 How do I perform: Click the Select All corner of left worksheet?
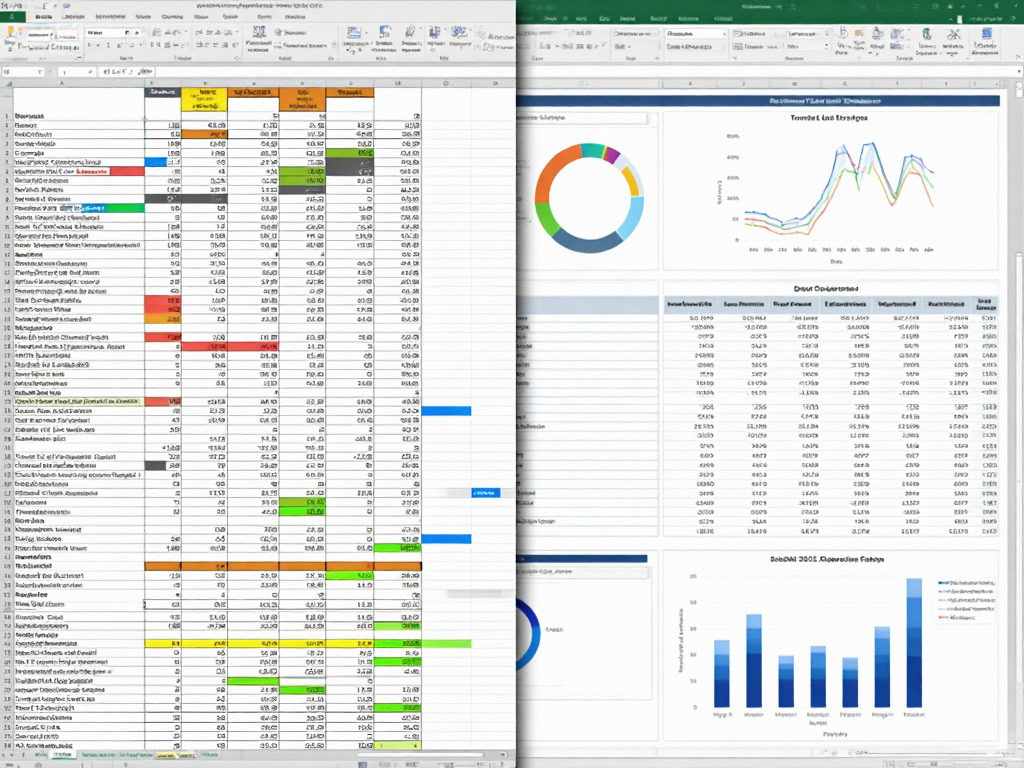click(x=7, y=84)
